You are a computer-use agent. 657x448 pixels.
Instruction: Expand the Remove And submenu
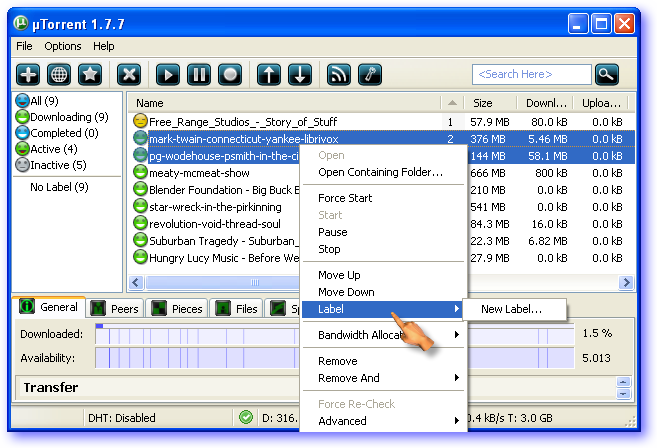[x=383, y=378]
